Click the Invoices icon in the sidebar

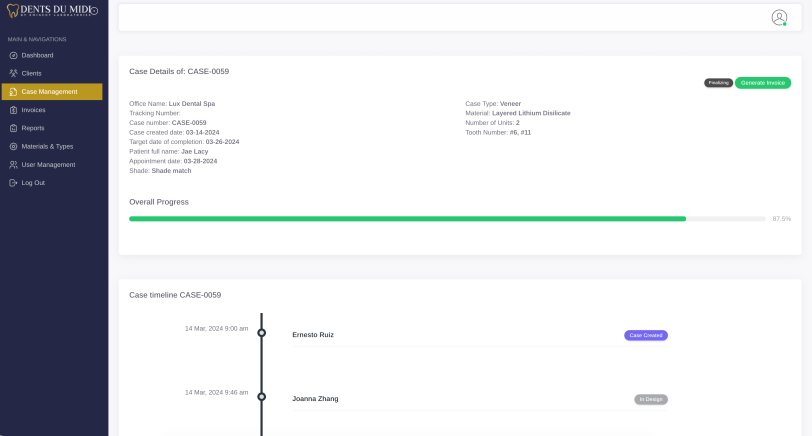point(13,110)
